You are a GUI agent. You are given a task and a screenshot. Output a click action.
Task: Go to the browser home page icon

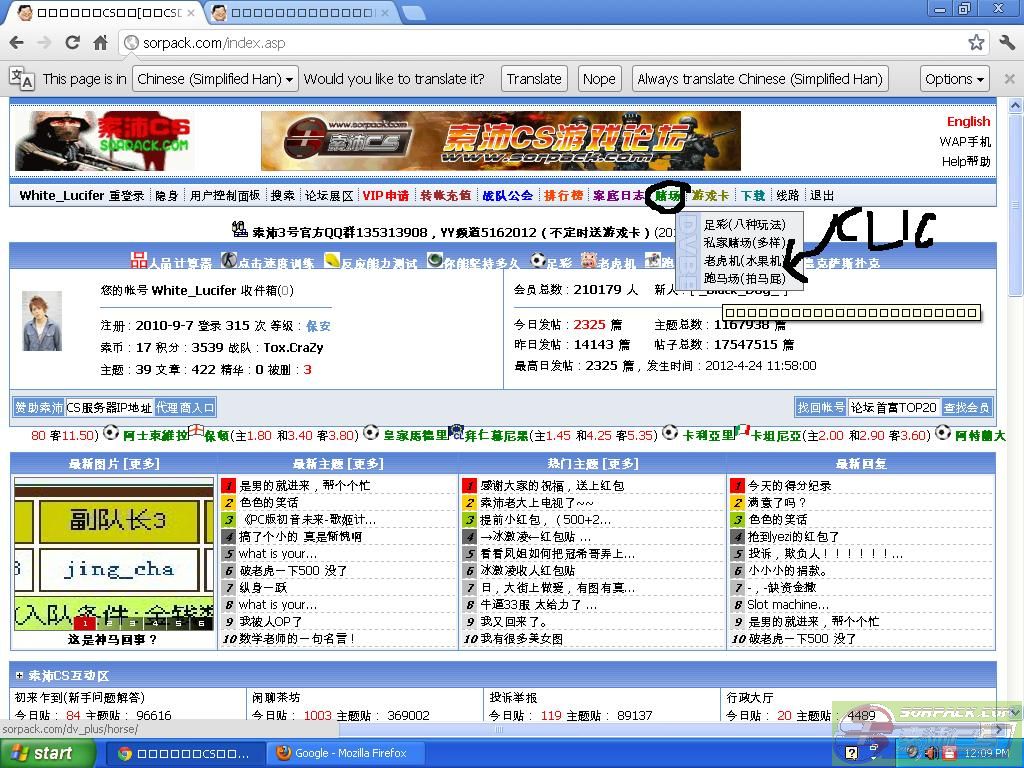pyautogui.click(x=100, y=43)
